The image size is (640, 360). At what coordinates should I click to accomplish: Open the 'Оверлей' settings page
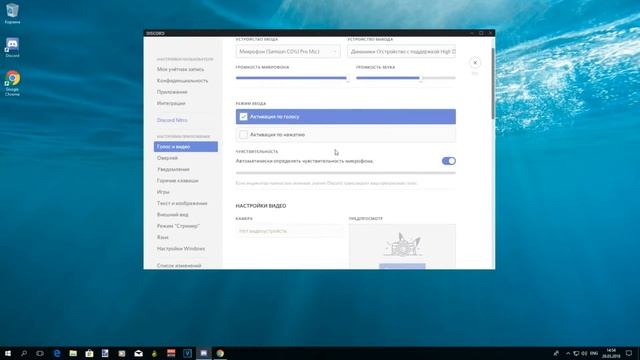pos(167,158)
